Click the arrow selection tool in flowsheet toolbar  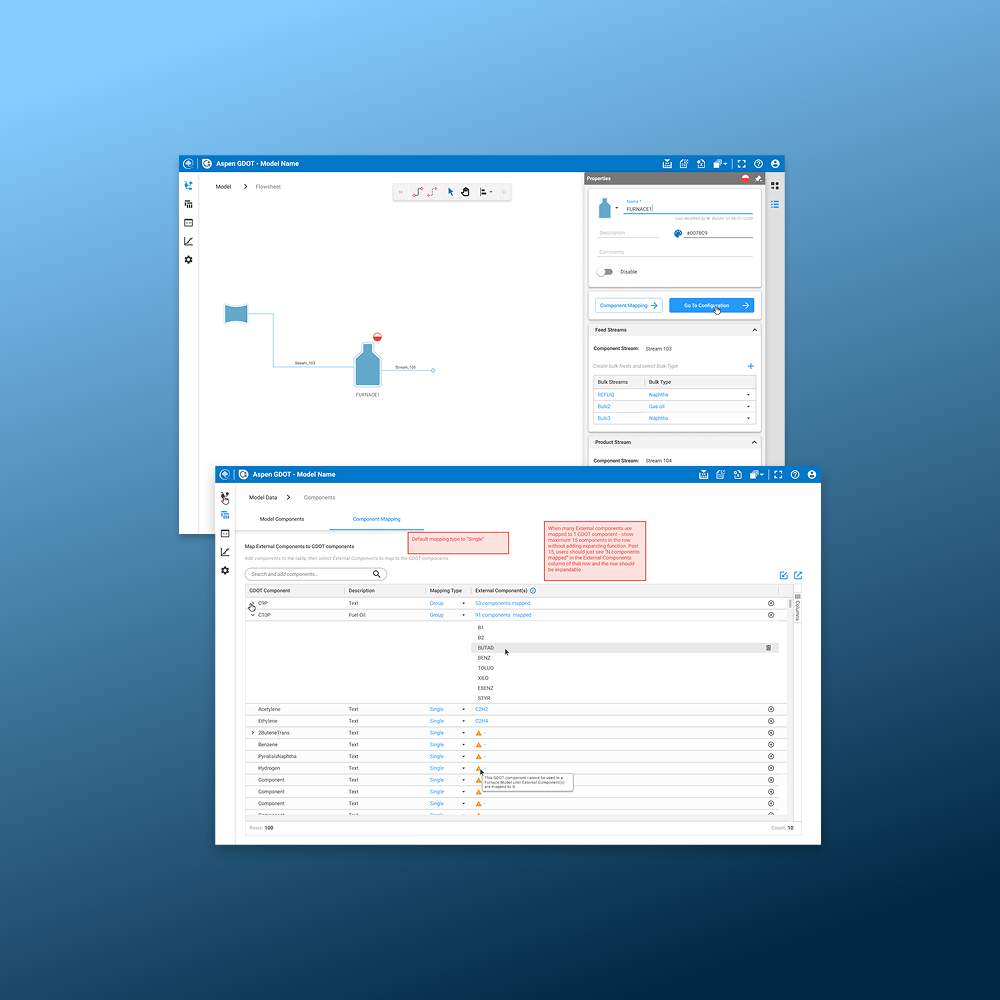tap(451, 191)
